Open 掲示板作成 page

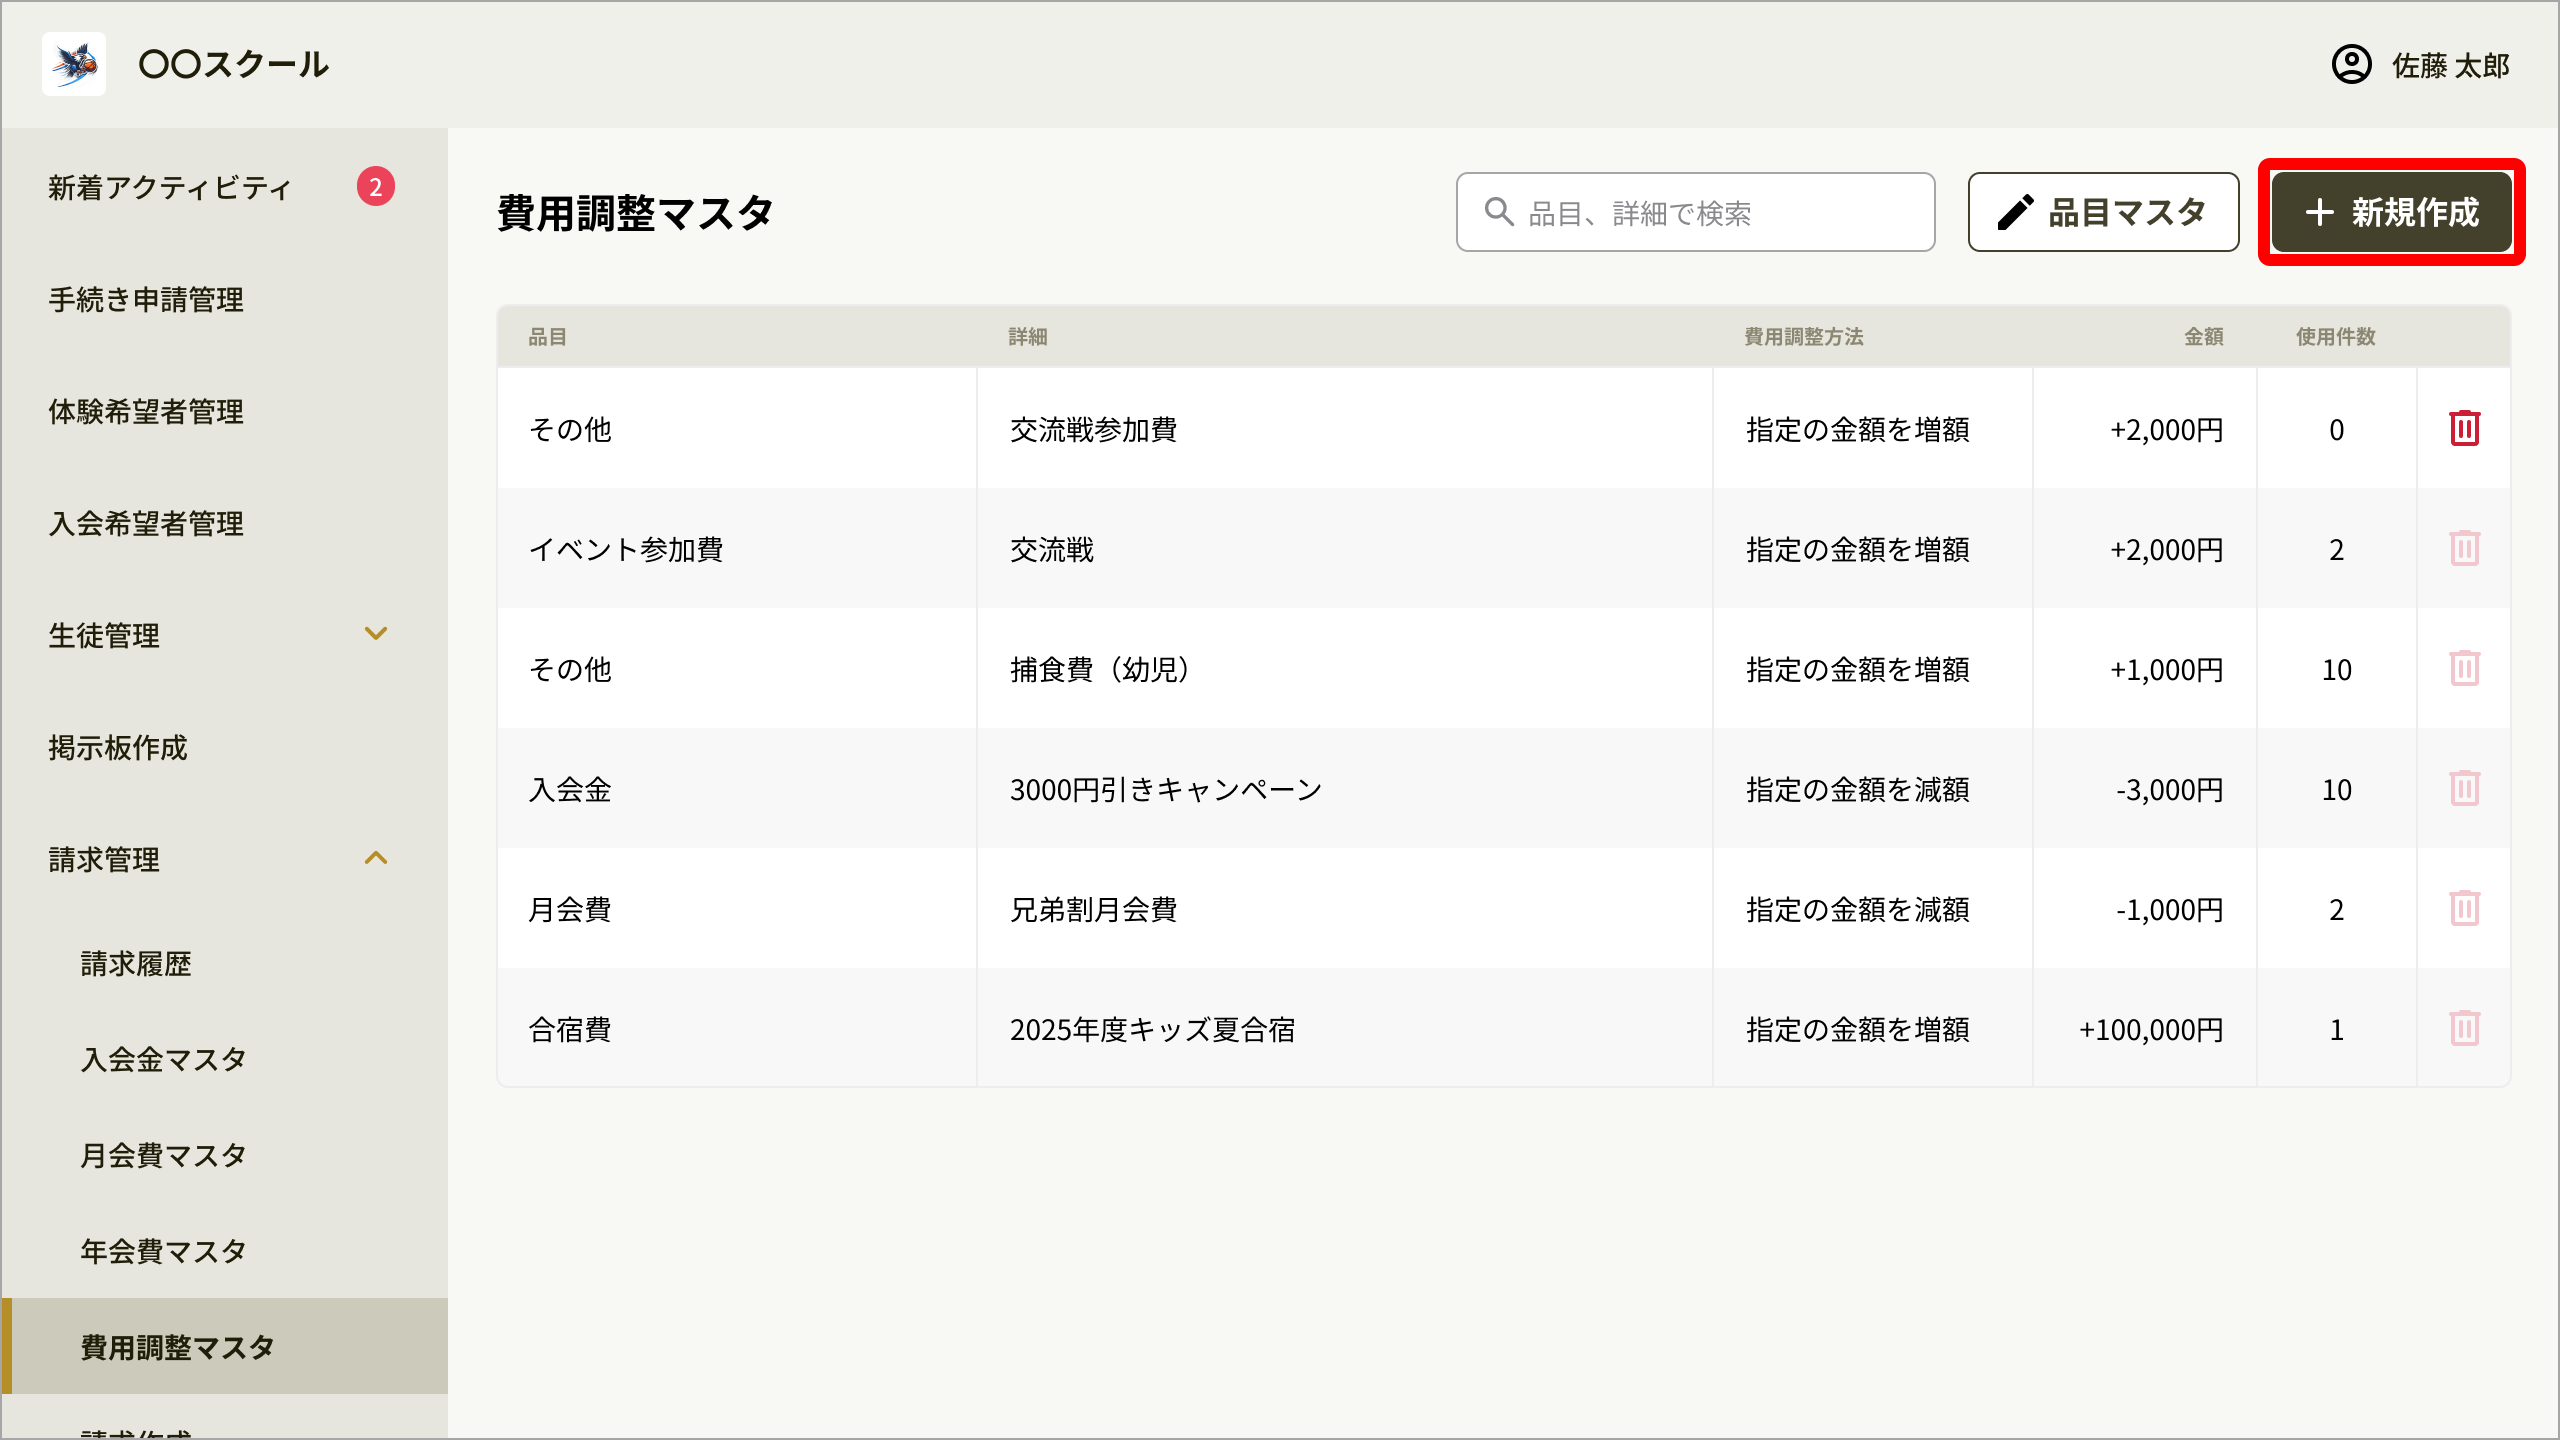pos(118,748)
